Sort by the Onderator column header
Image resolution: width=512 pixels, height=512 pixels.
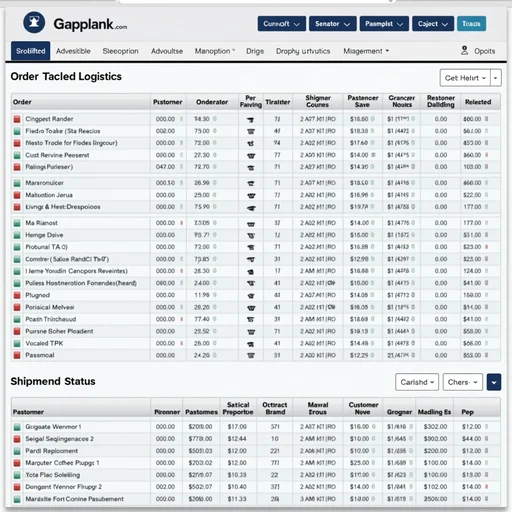point(212,102)
